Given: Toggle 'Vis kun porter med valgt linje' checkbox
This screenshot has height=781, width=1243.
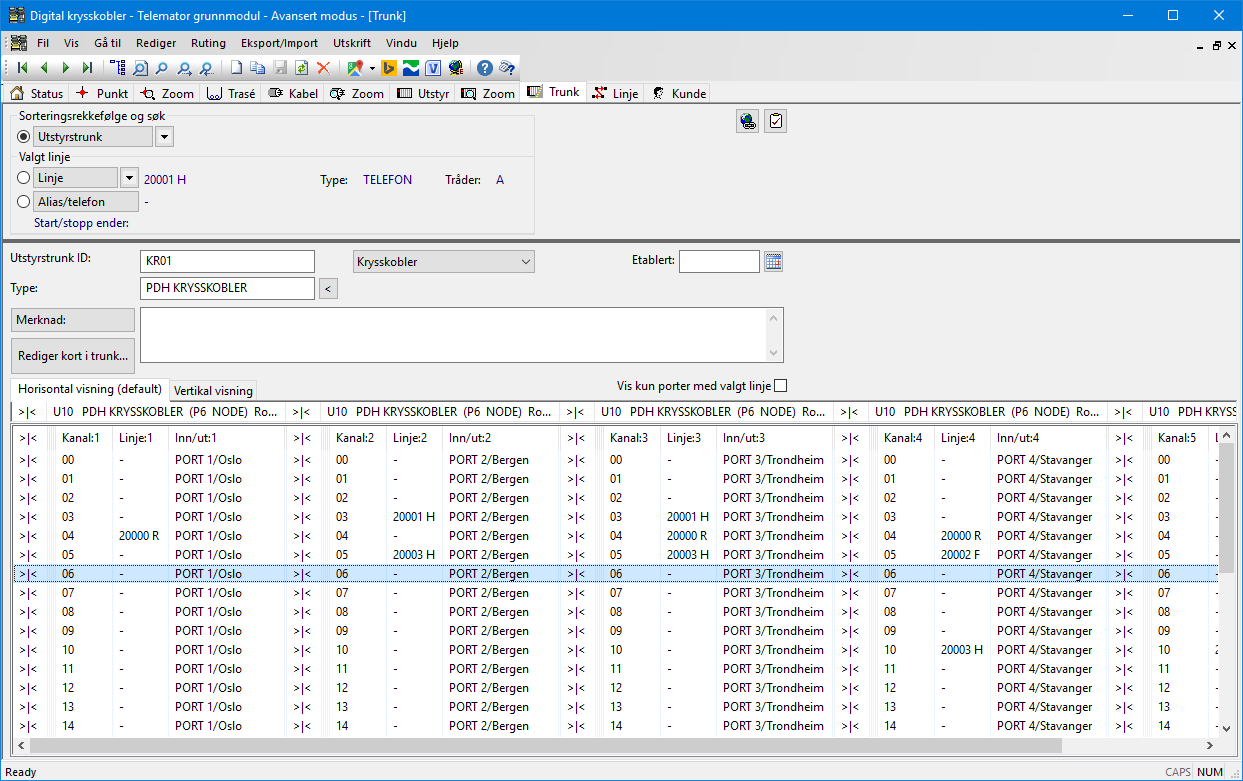Looking at the screenshot, I should coord(781,386).
